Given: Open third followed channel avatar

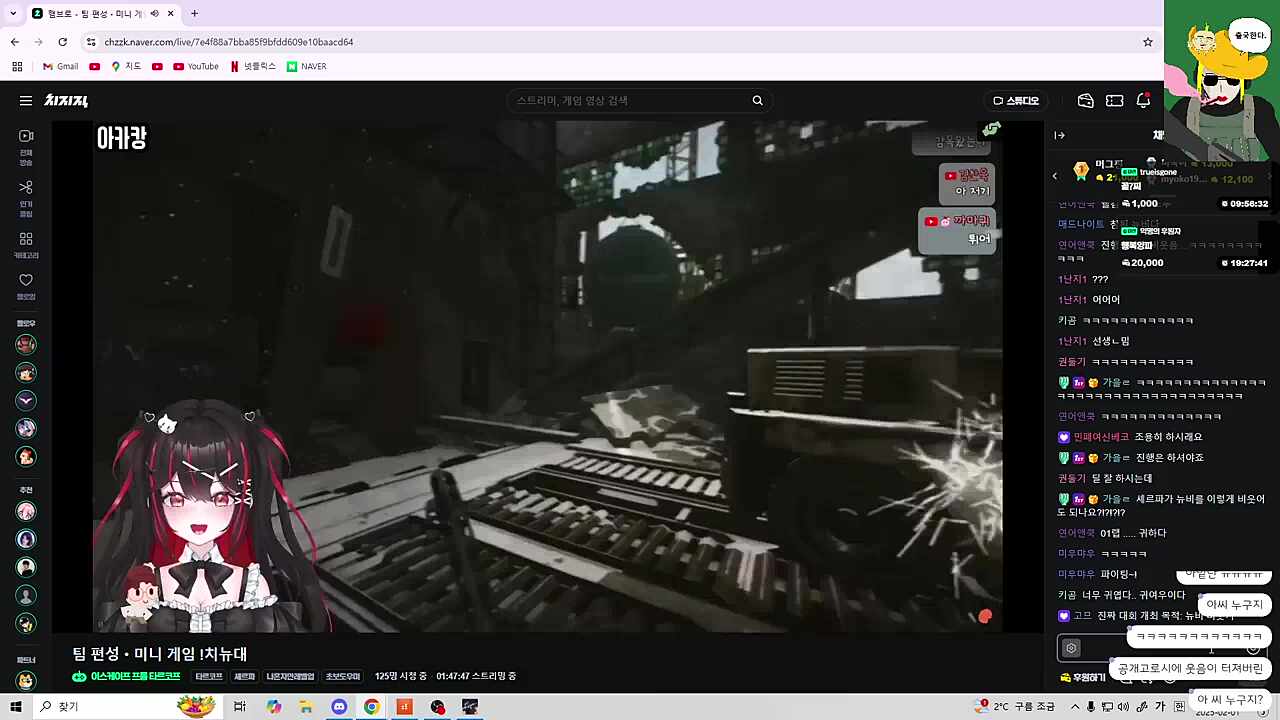Looking at the screenshot, I should (26, 400).
